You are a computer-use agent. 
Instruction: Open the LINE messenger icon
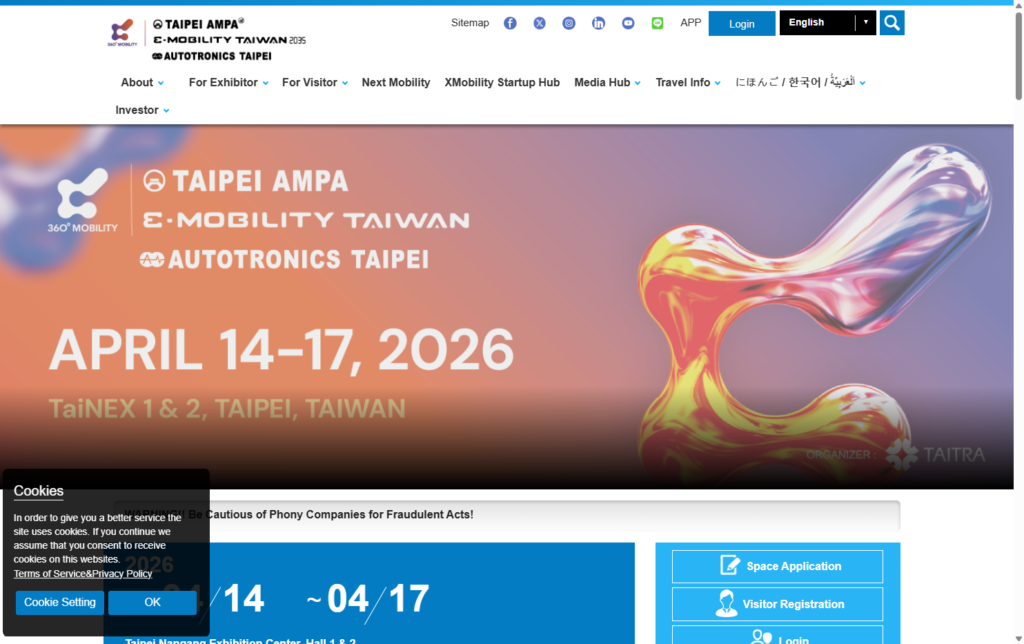(x=657, y=22)
